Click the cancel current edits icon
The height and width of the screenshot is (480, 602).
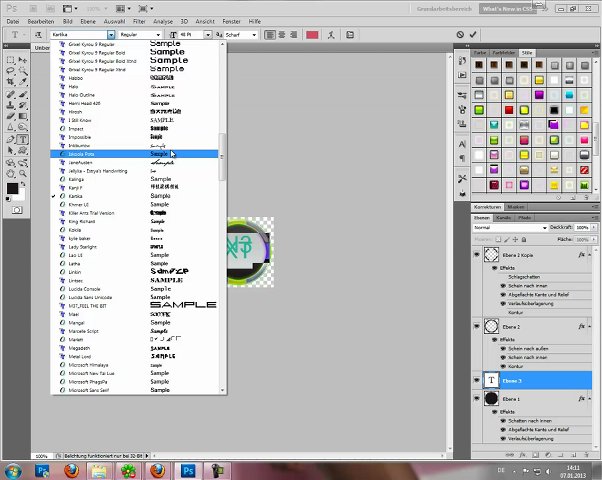[460, 35]
